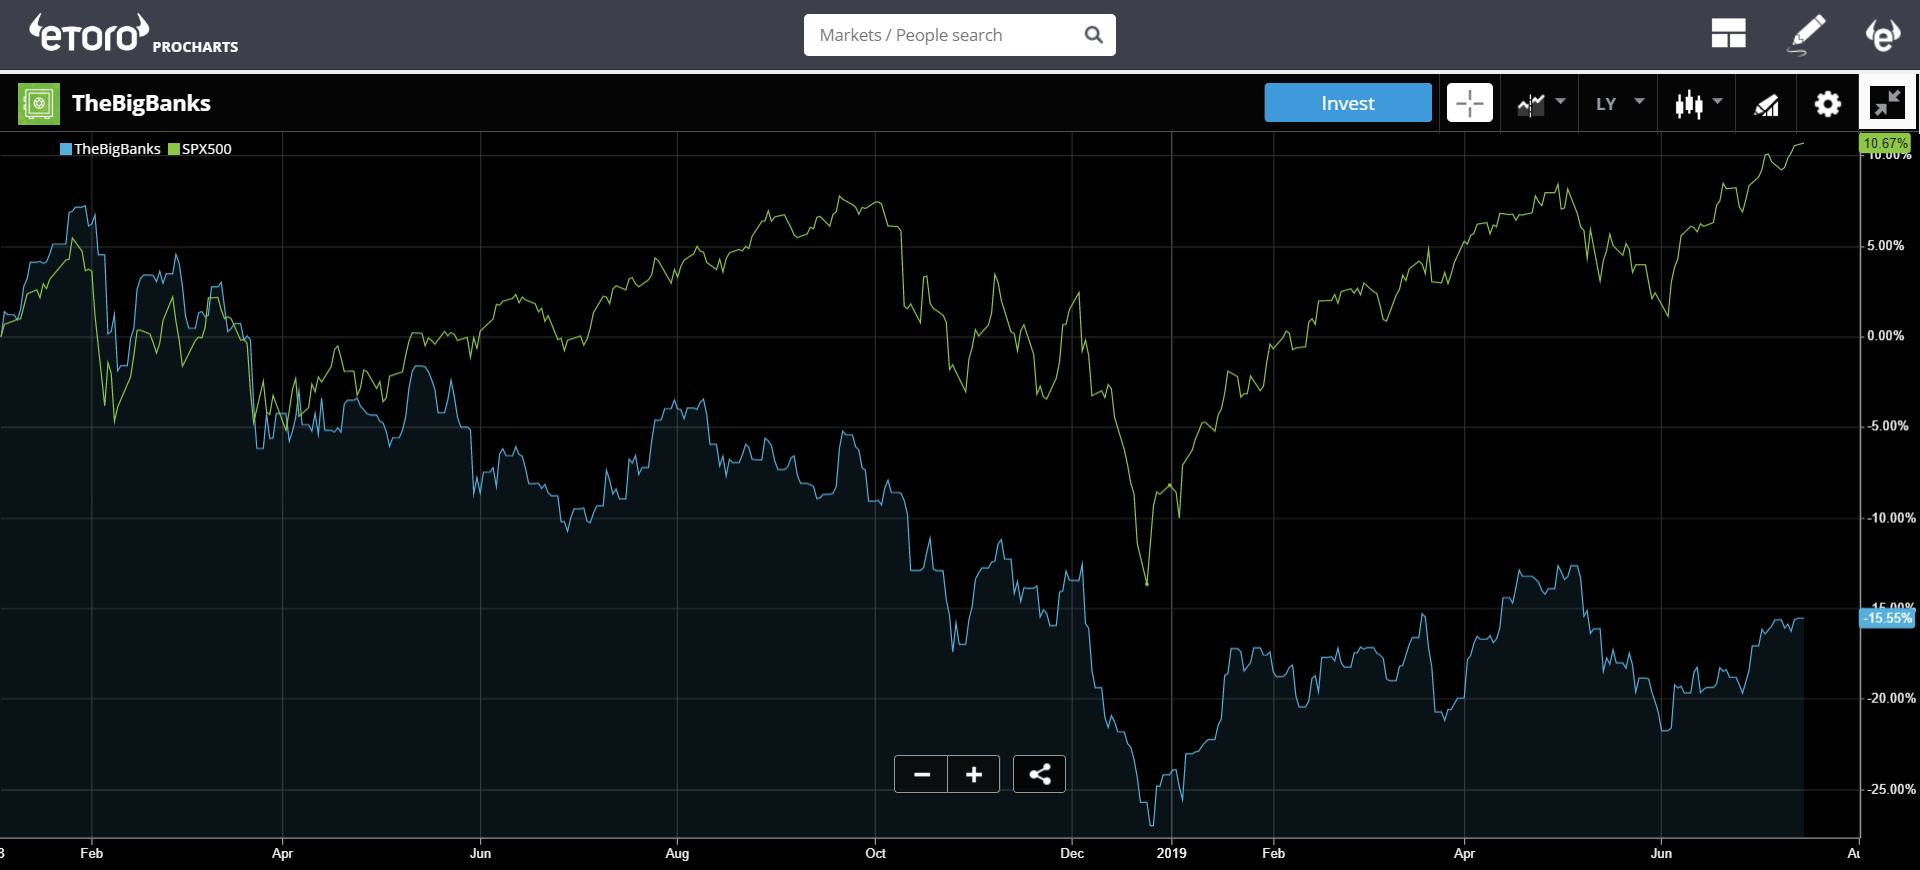Click the search magnifier icon
The width and height of the screenshot is (1920, 870).
click(1094, 35)
